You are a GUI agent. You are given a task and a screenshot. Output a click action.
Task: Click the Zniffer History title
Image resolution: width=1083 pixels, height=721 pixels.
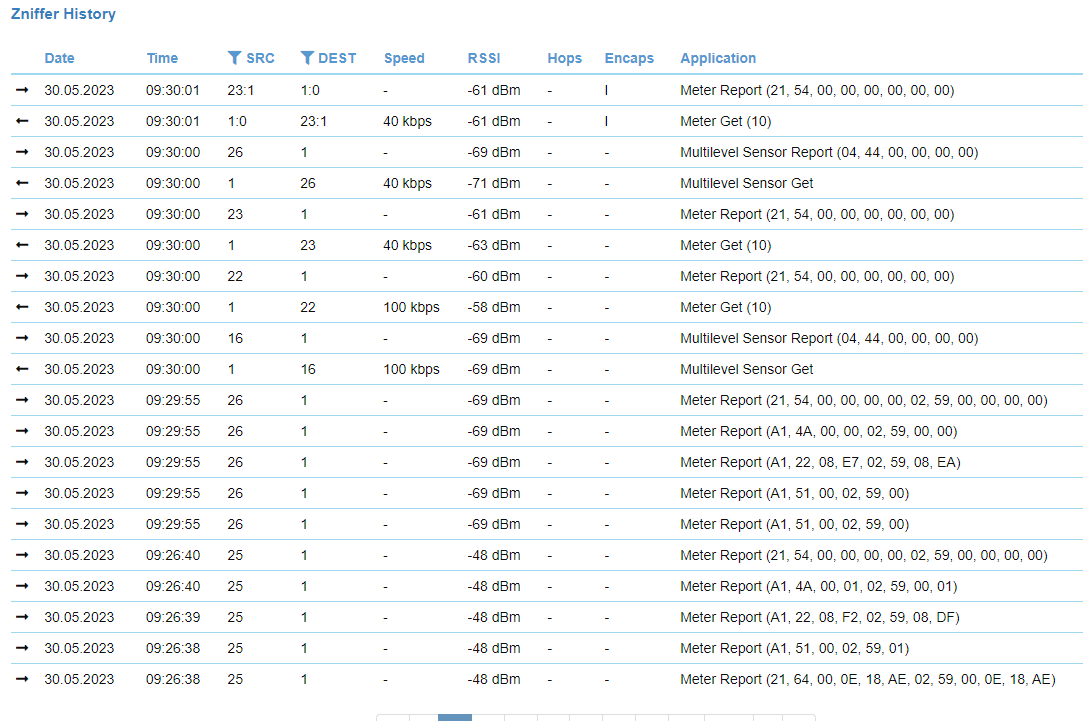[x=63, y=14]
